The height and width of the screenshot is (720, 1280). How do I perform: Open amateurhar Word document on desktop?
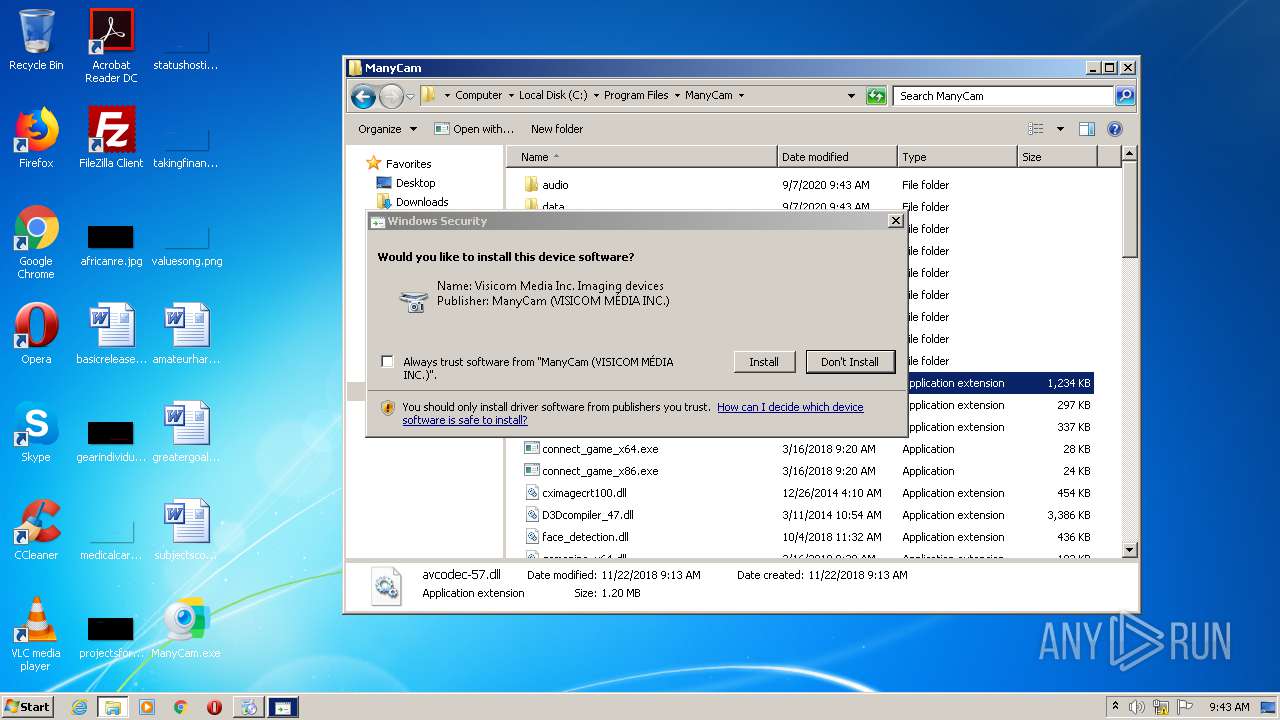tap(186, 334)
